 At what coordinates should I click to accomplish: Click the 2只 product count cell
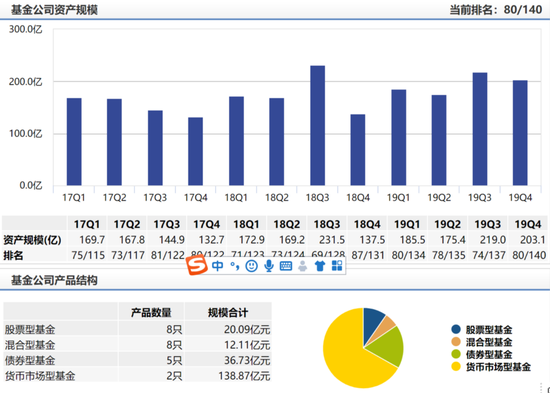coord(174,376)
